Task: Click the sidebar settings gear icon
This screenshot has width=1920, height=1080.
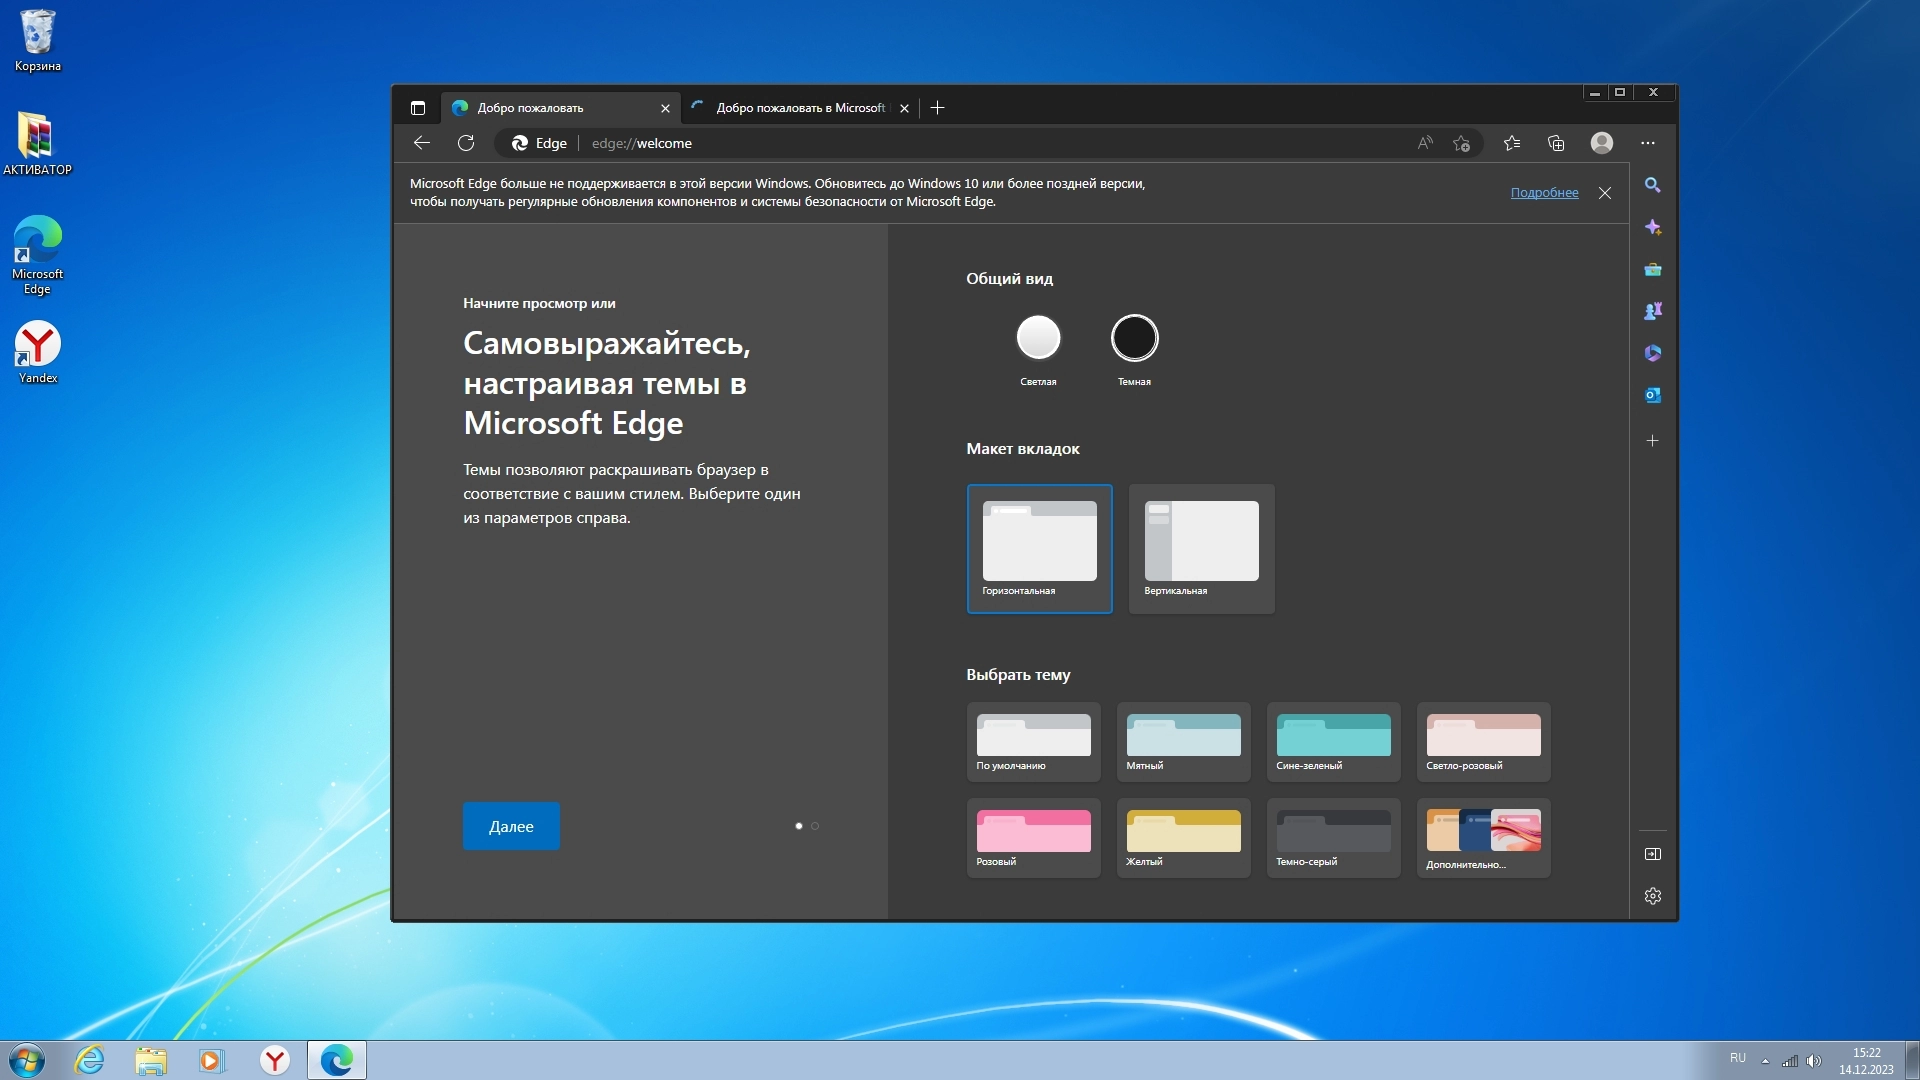Action: (x=1652, y=896)
